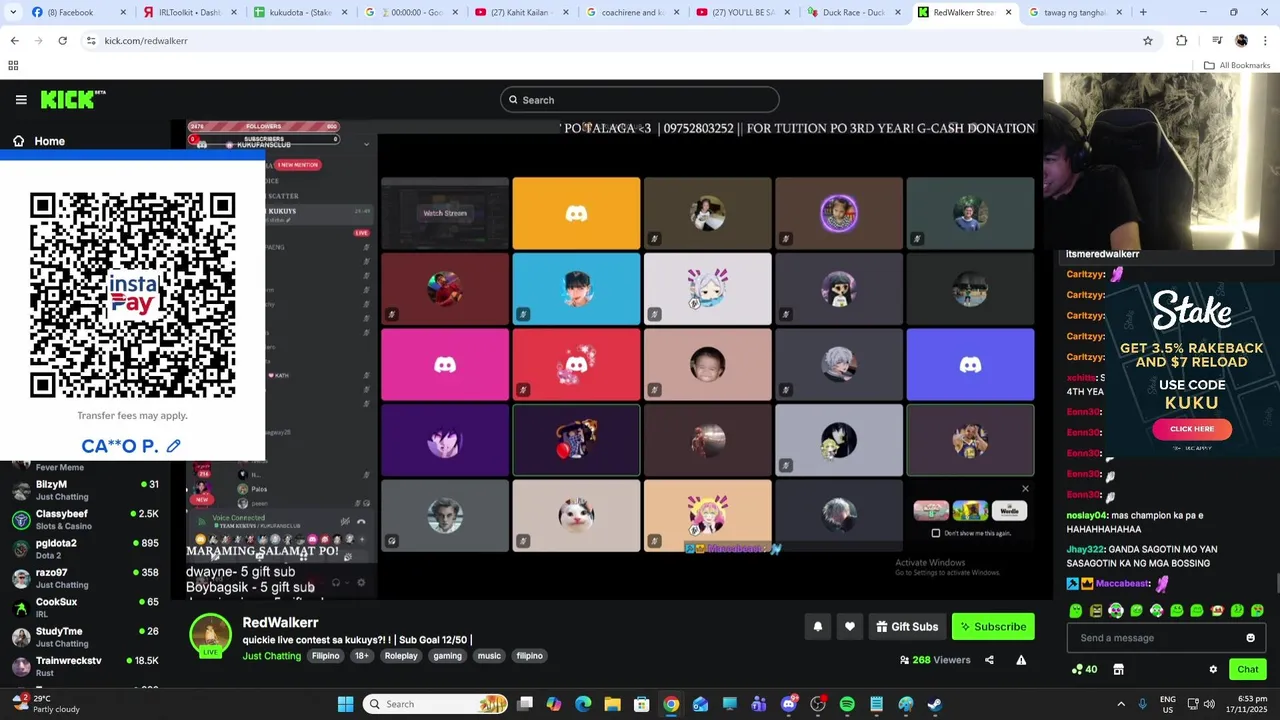
Task: Click the Gift Subs button
Action: 907,627
